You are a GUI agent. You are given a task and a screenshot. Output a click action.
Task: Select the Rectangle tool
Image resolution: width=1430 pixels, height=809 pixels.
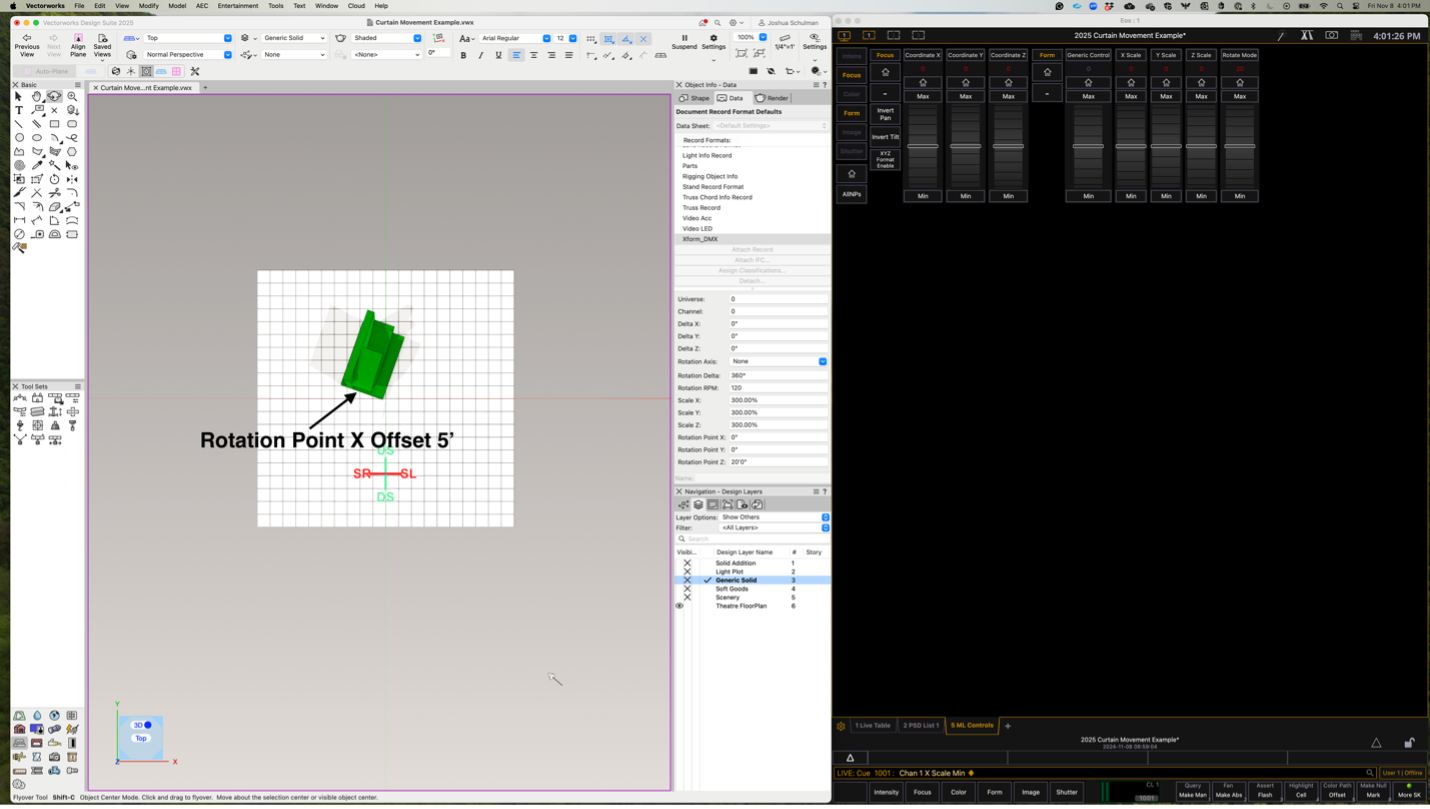54,124
